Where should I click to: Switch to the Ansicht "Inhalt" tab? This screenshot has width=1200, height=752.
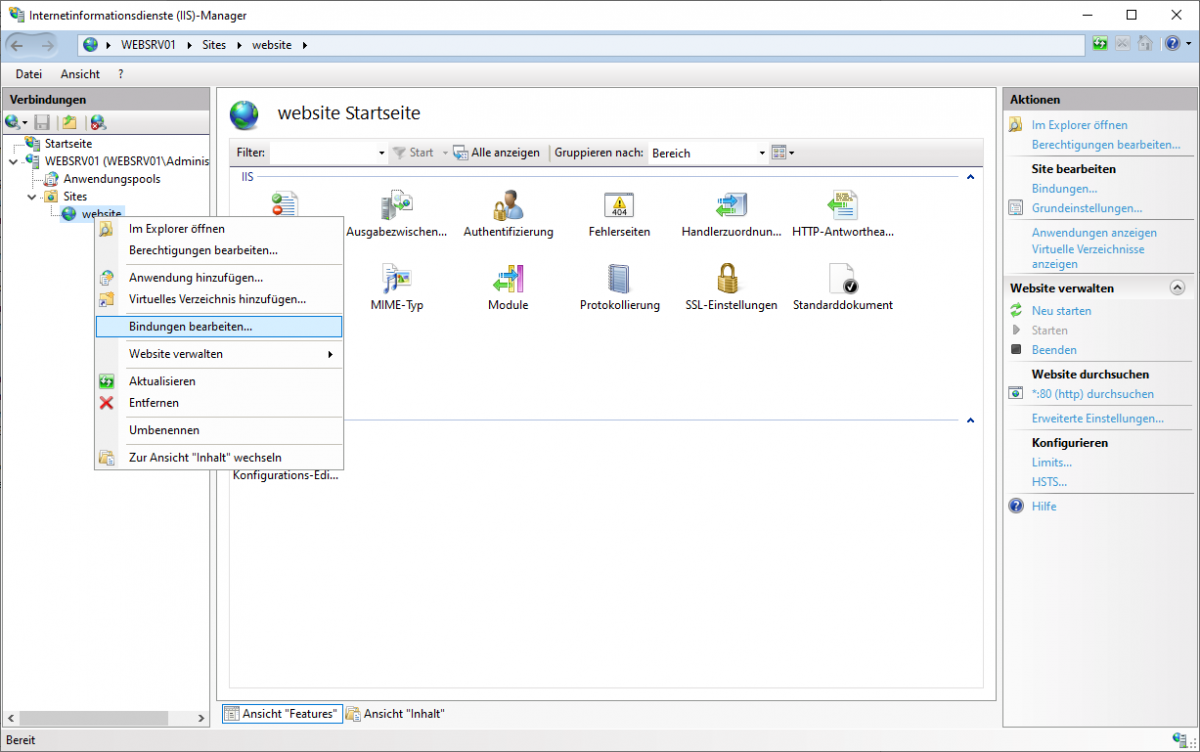(396, 714)
